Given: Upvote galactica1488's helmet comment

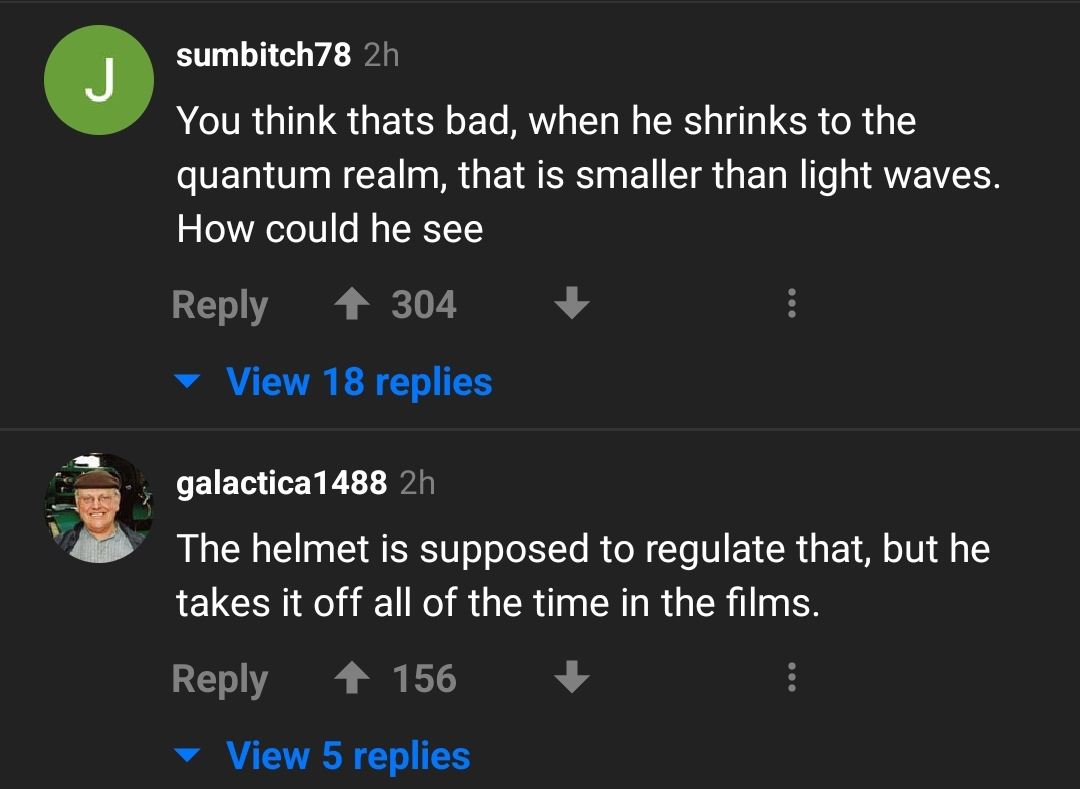Looking at the screenshot, I should [x=351, y=679].
